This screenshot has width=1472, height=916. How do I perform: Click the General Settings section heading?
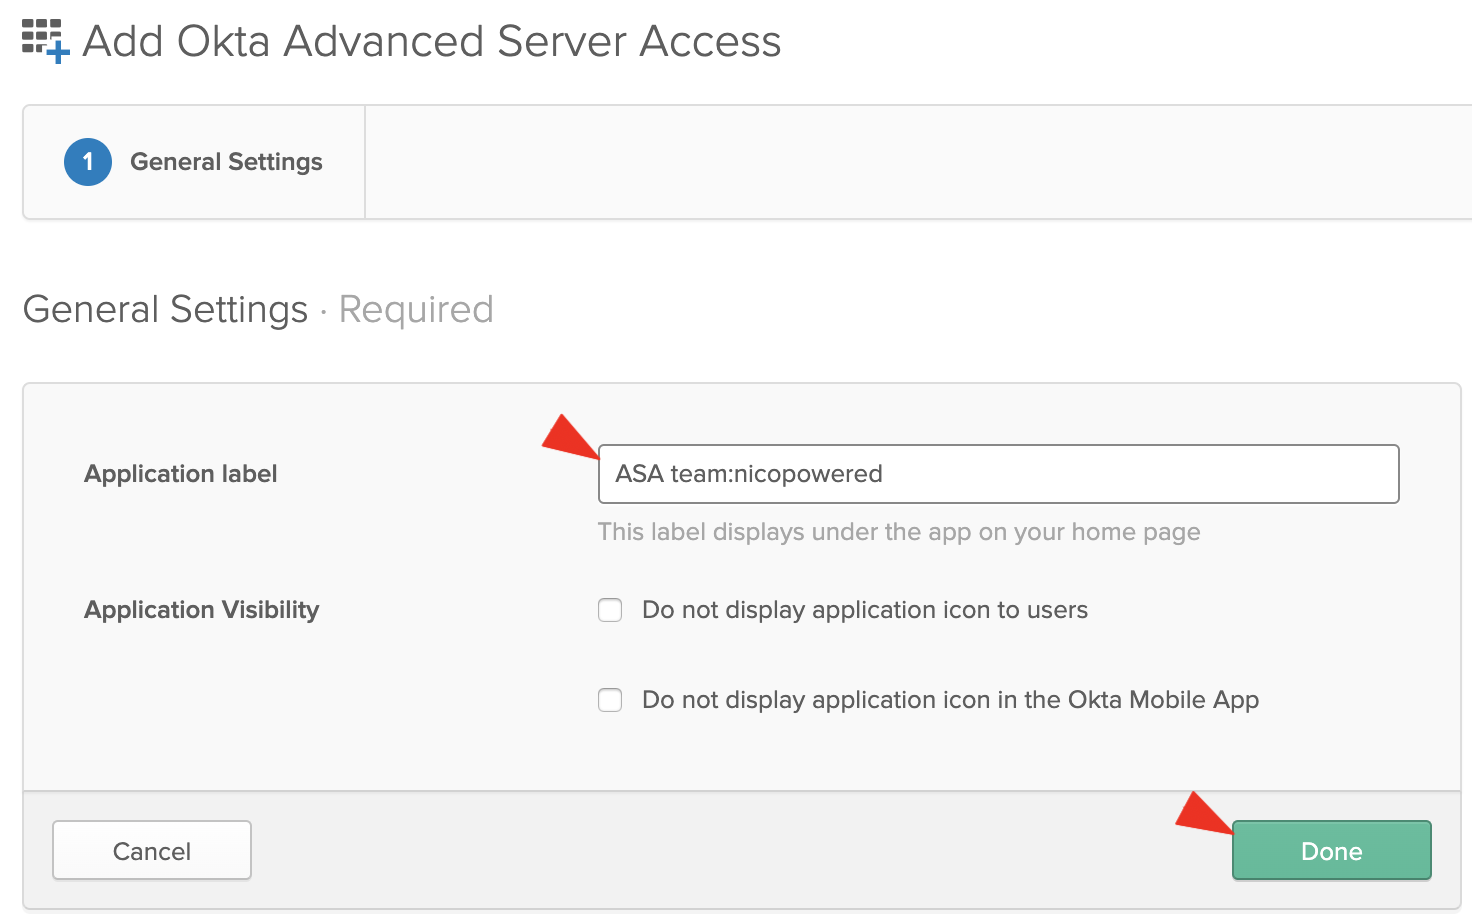click(165, 310)
